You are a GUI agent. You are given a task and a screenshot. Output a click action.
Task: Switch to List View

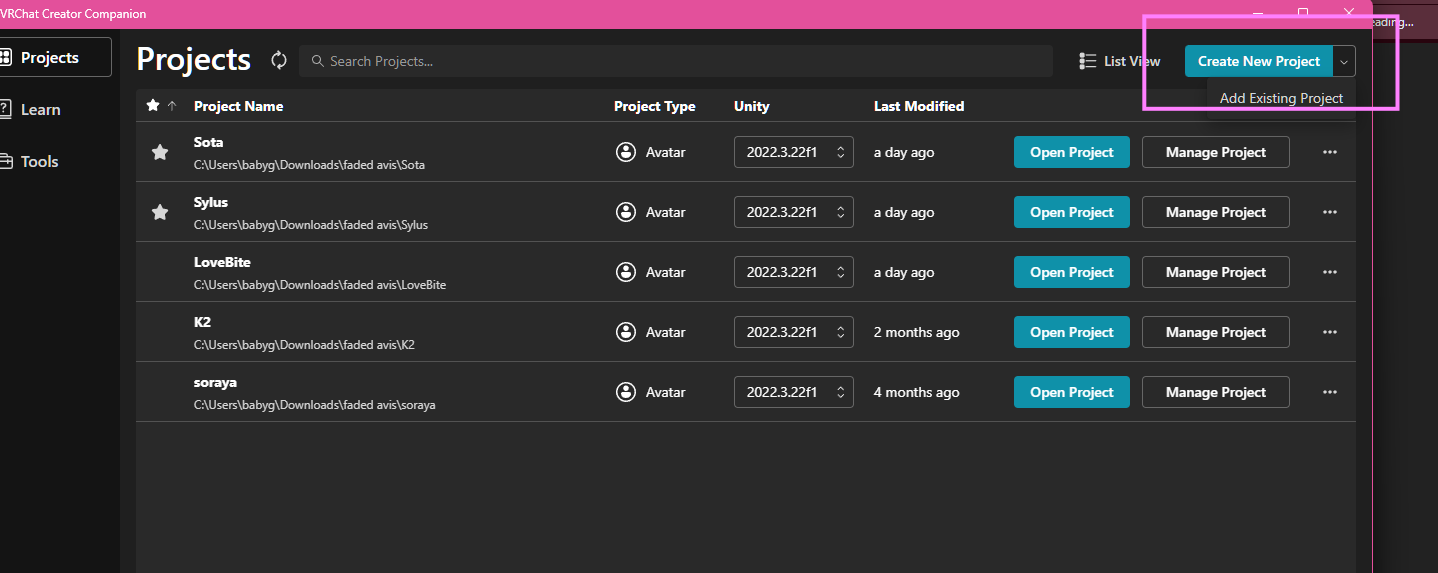pos(1120,61)
